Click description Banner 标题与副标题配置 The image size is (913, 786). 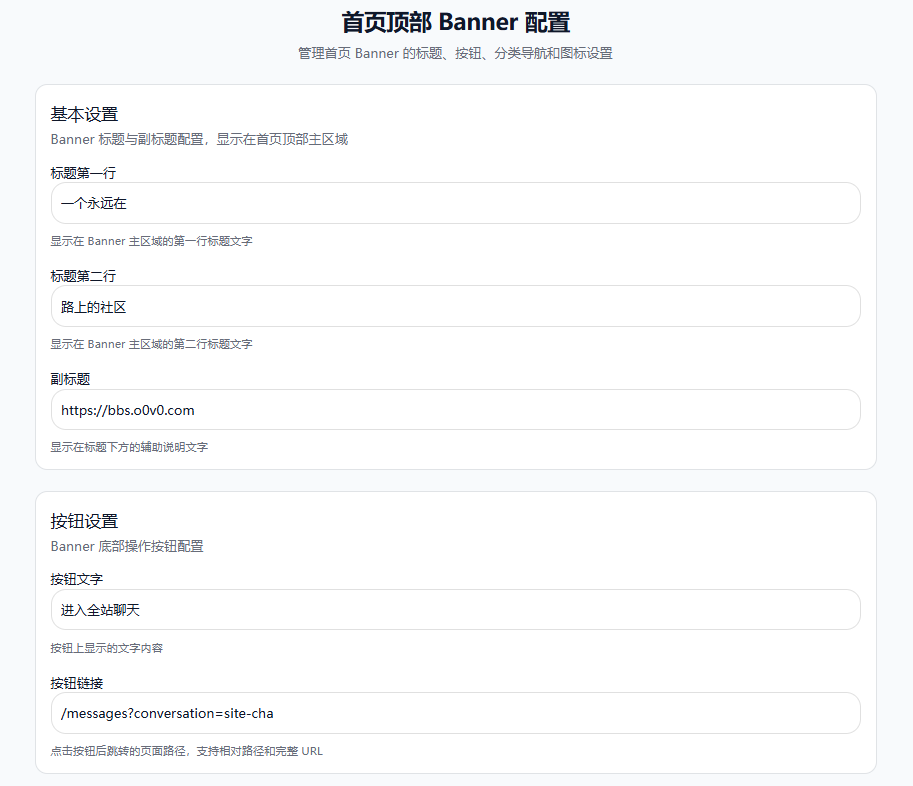coord(199,139)
